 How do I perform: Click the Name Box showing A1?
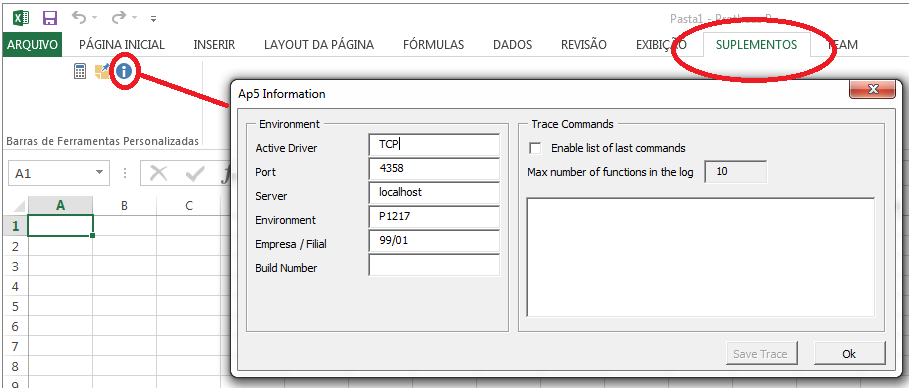(x=52, y=173)
